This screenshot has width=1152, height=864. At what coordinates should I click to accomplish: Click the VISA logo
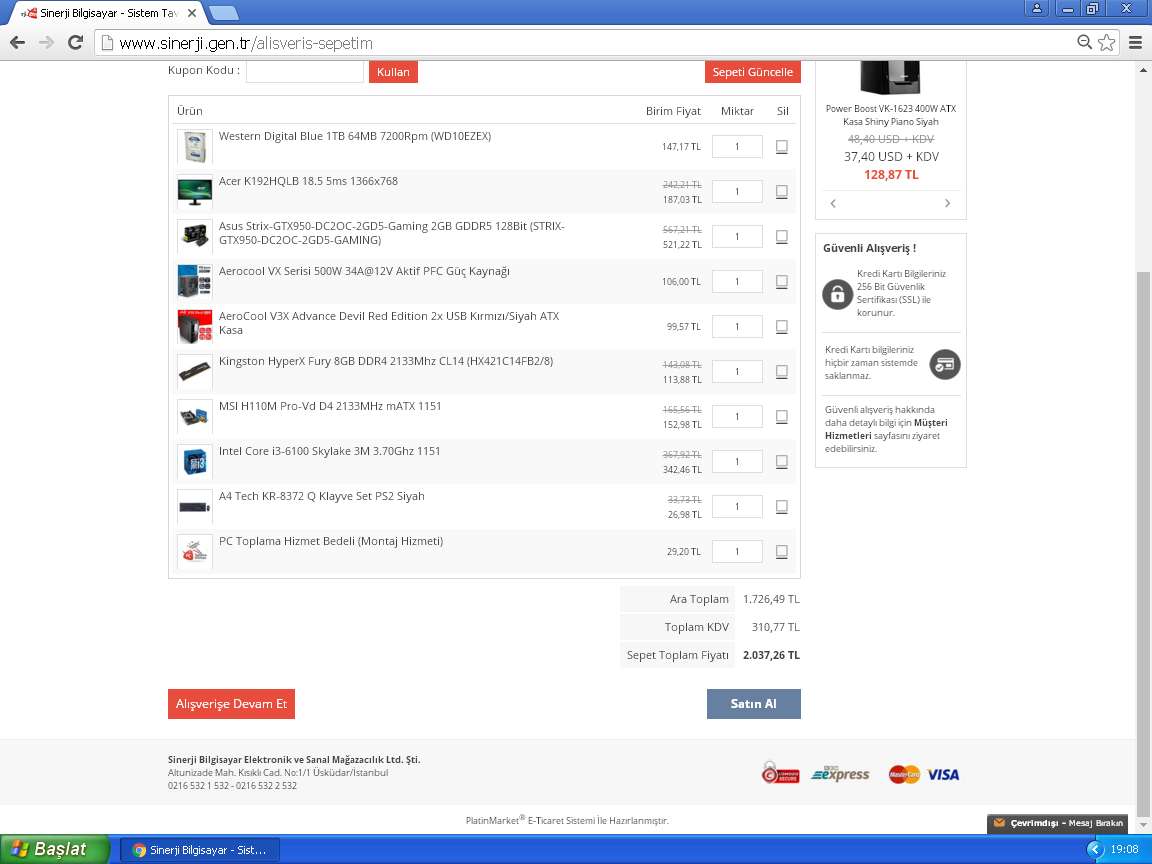point(943,774)
